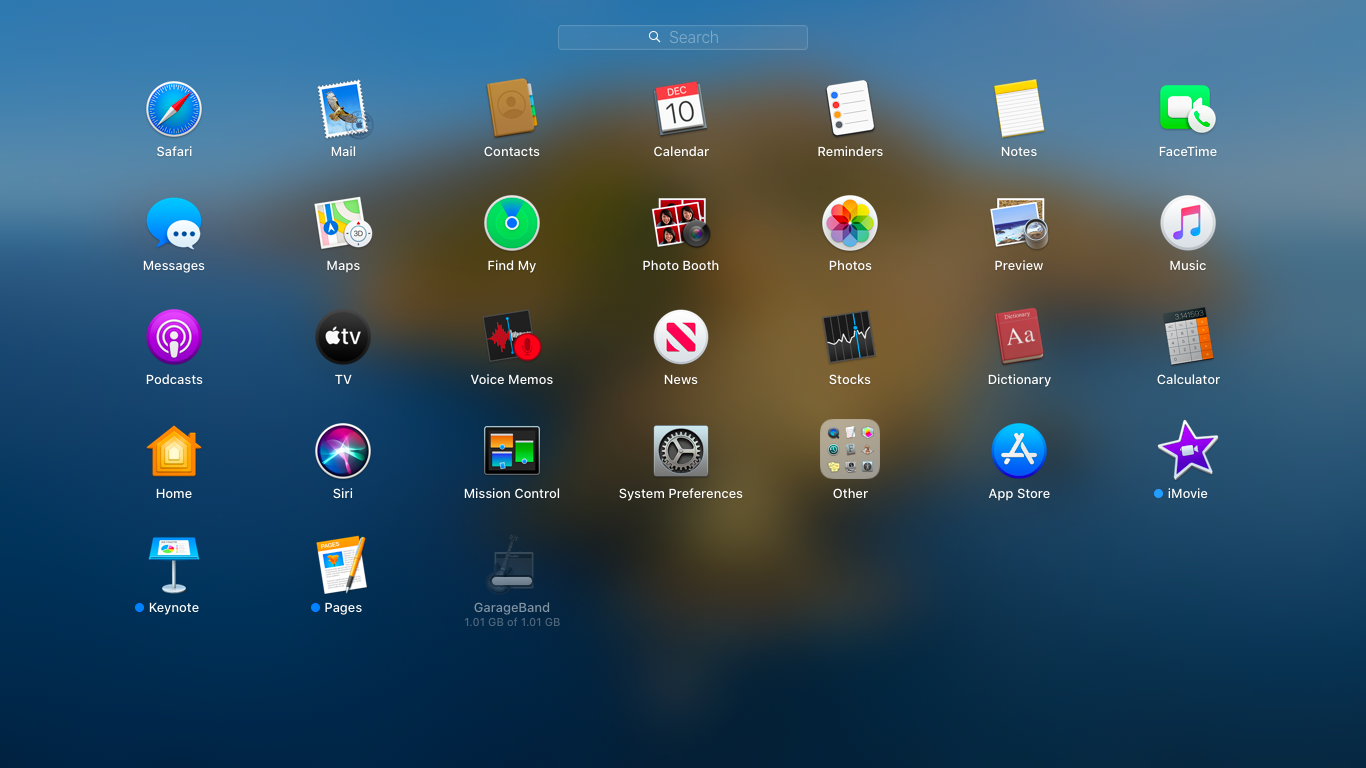Click the downloading GarageBand icon
This screenshot has width=1366, height=768.
(512, 565)
